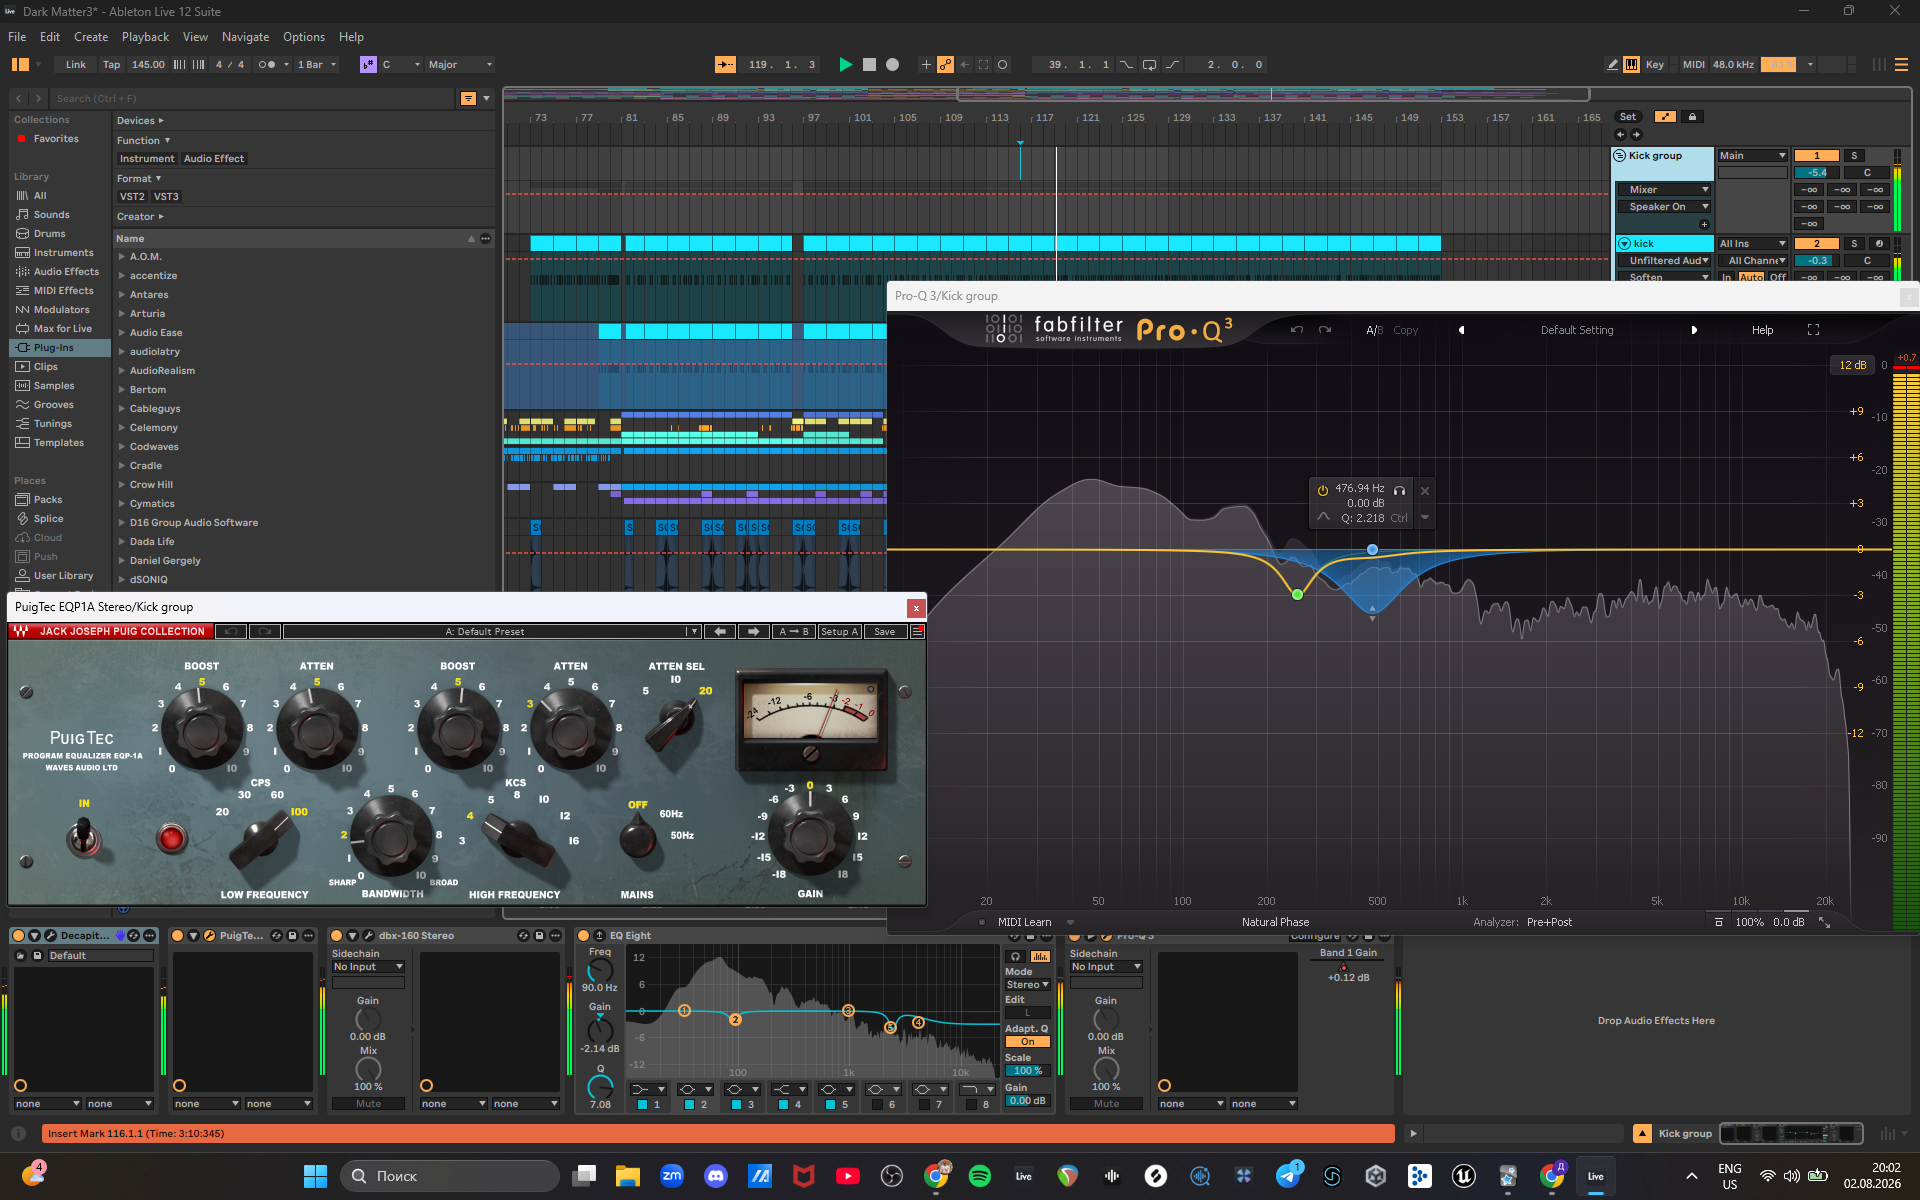
Task: Click the PuigTec low frequency BOOST knob
Action: tap(202, 727)
